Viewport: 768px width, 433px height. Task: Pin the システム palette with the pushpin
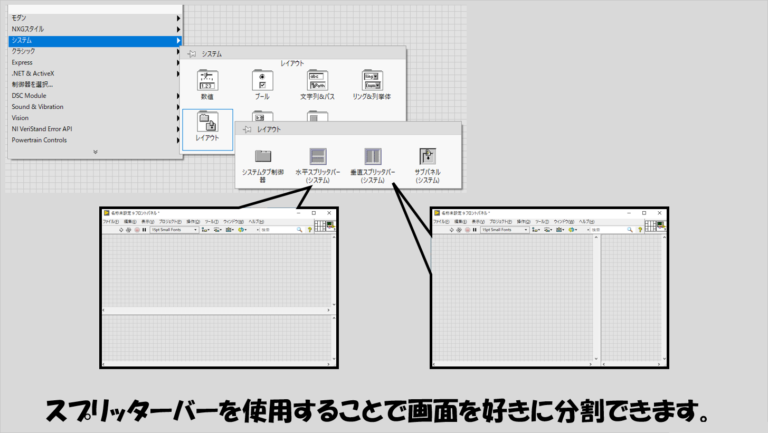pos(191,53)
